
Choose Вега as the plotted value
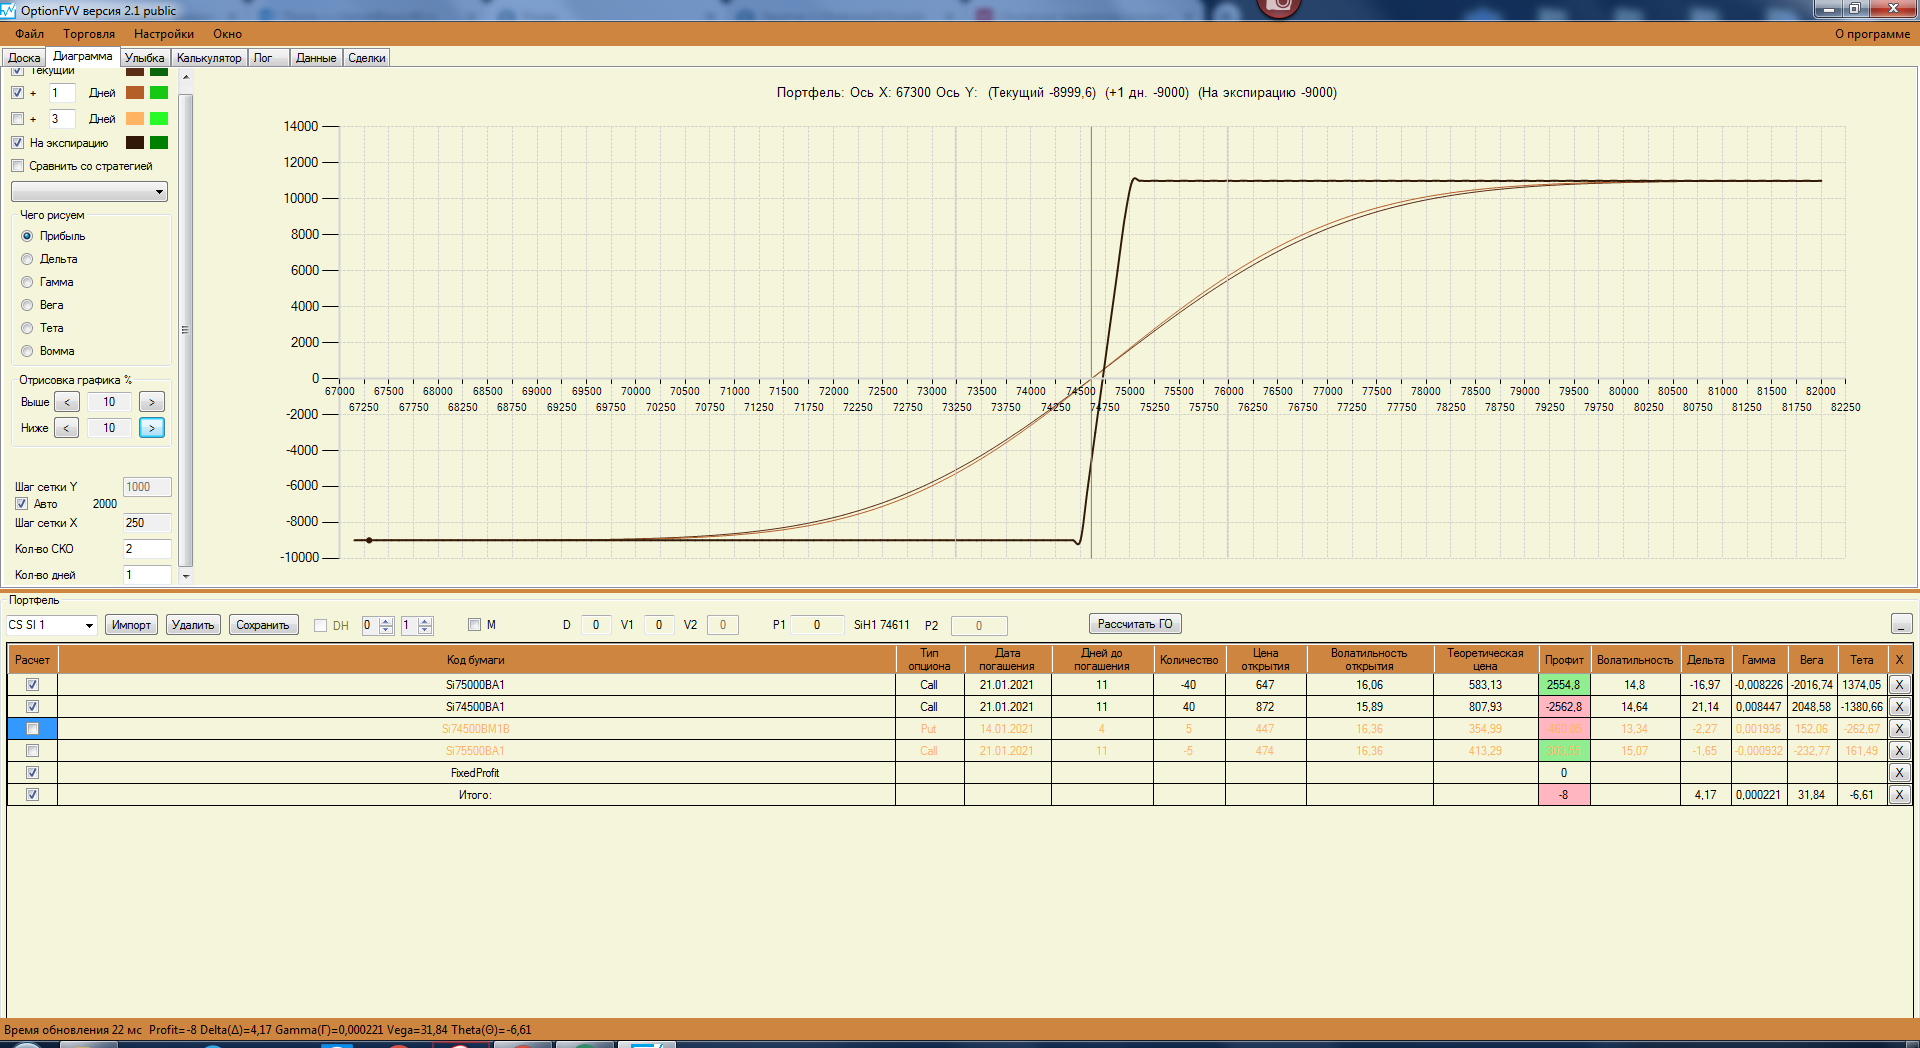[27, 305]
